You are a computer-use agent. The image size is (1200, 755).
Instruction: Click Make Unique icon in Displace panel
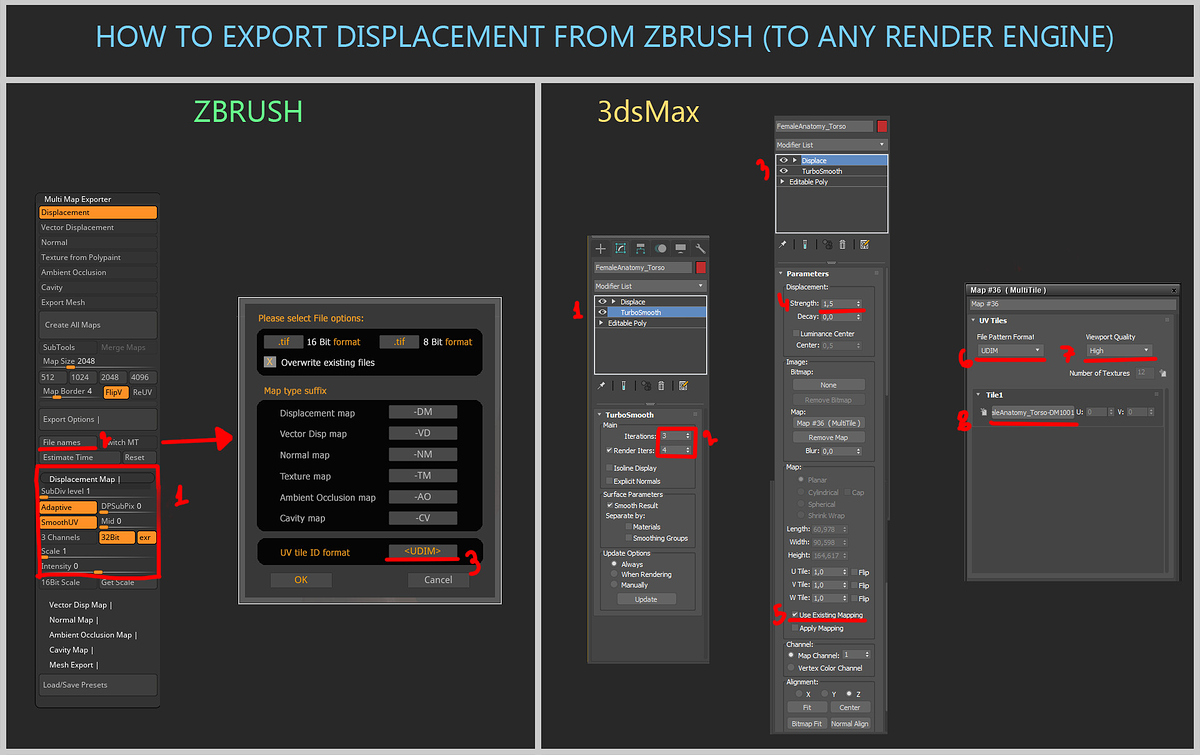[x=828, y=244]
